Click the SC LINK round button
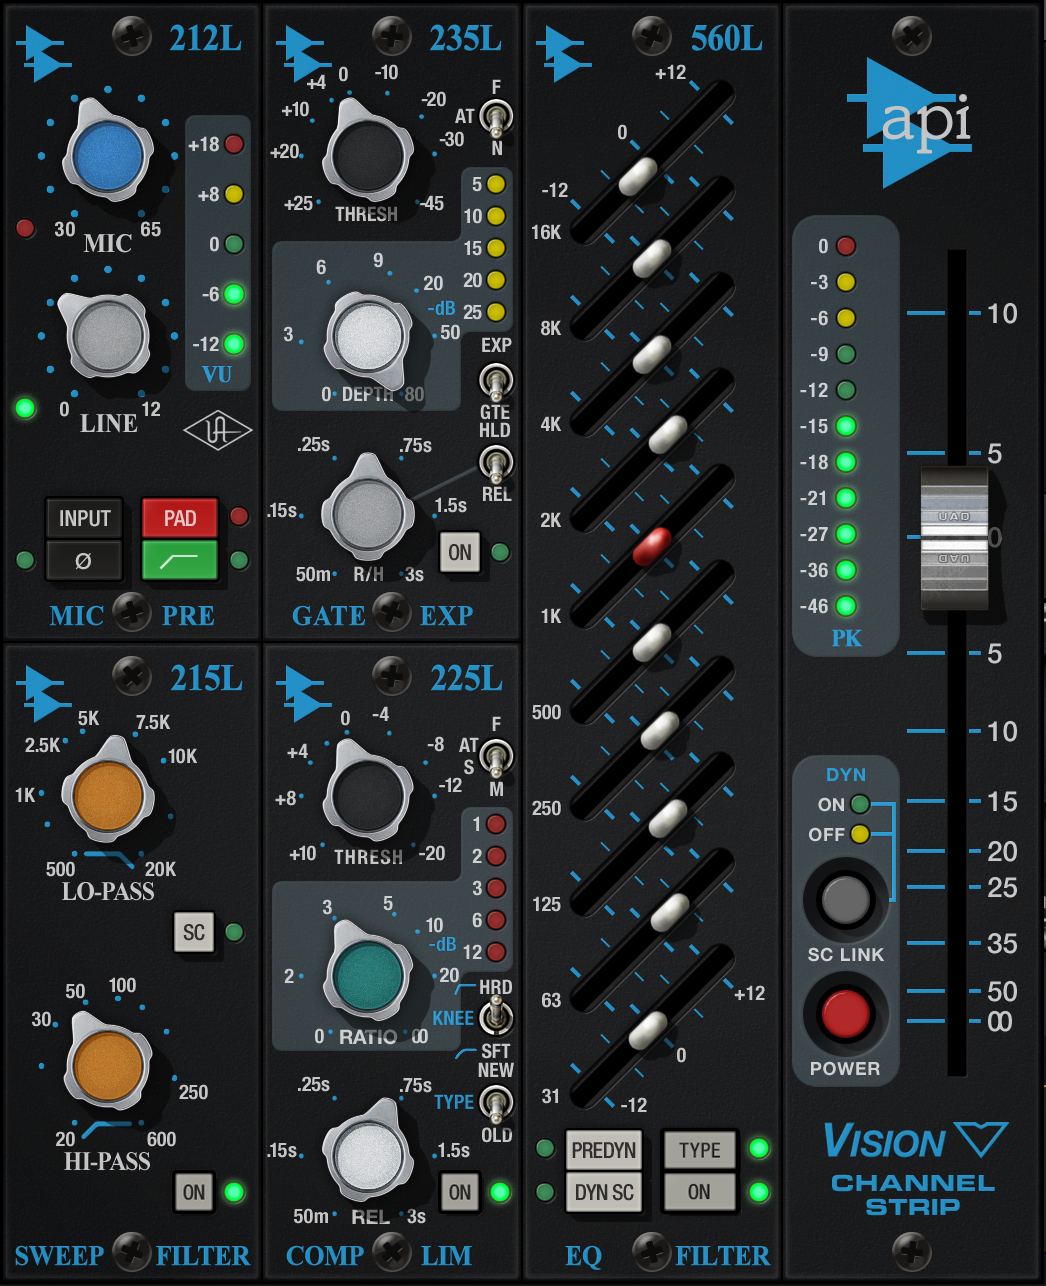Image resolution: width=1046 pixels, height=1286 pixels. click(x=846, y=899)
